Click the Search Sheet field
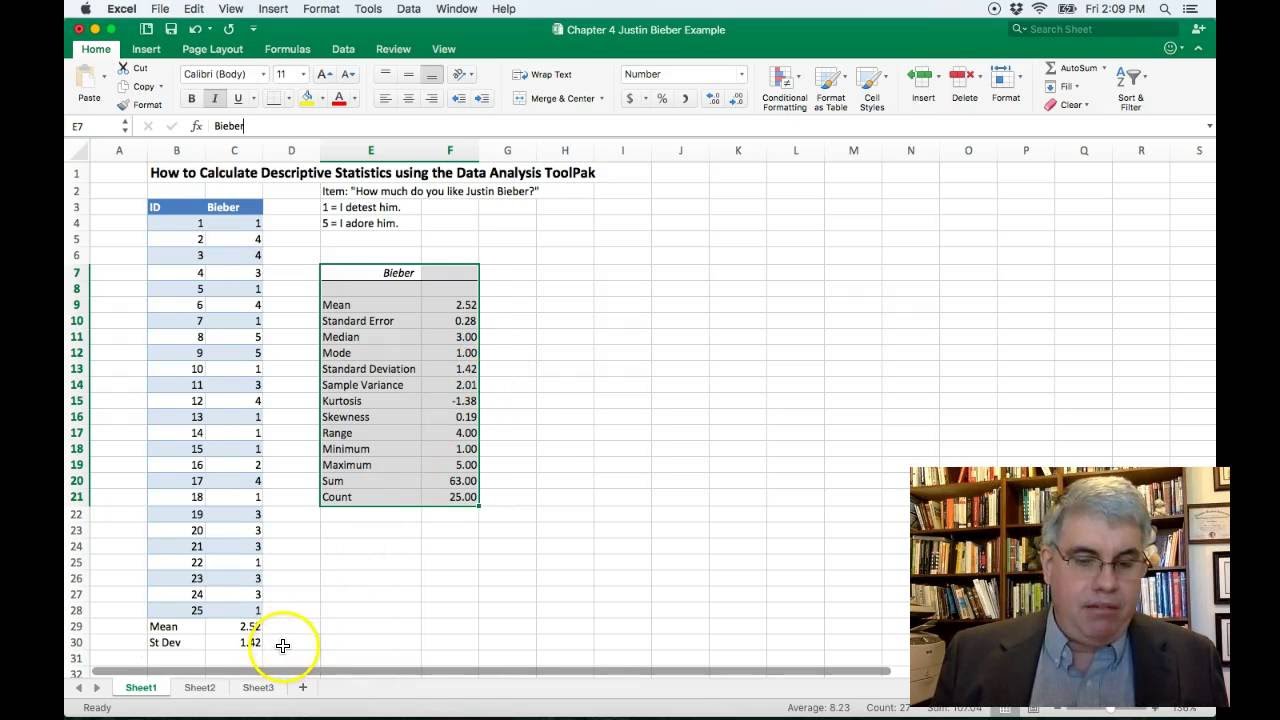 point(1092,29)
